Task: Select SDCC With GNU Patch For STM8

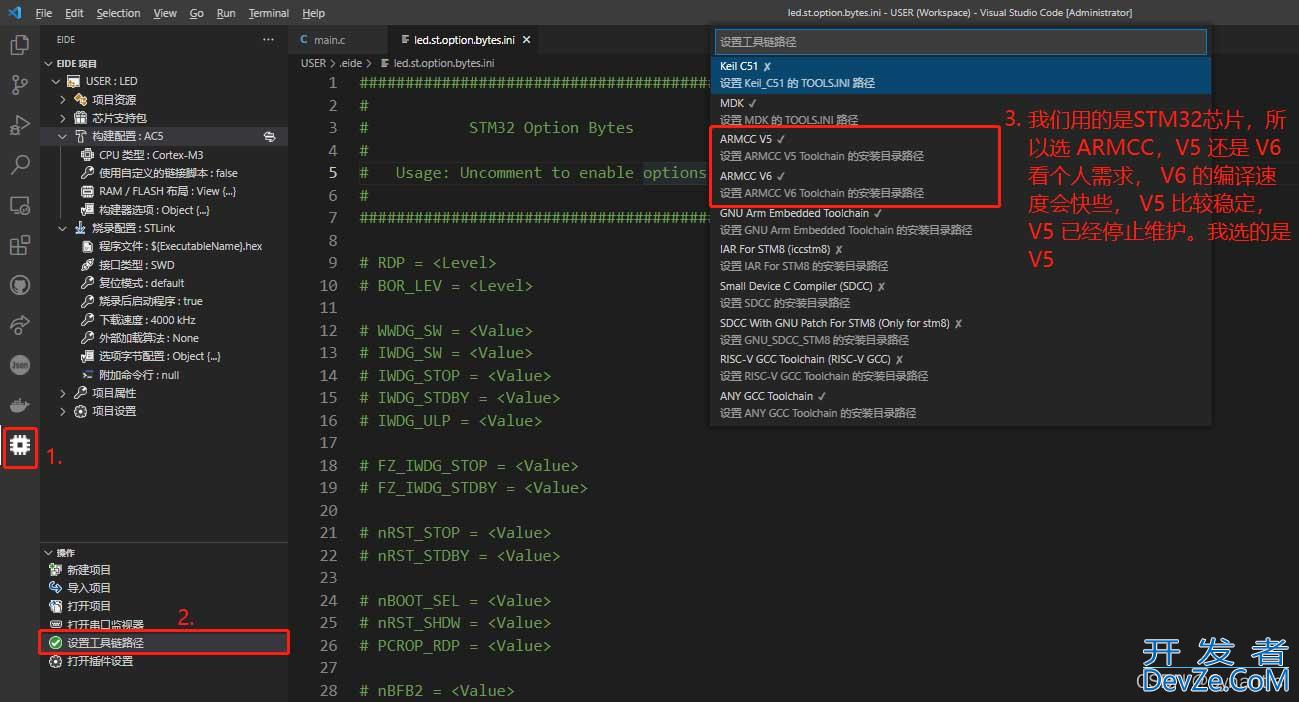Action: 960,331
